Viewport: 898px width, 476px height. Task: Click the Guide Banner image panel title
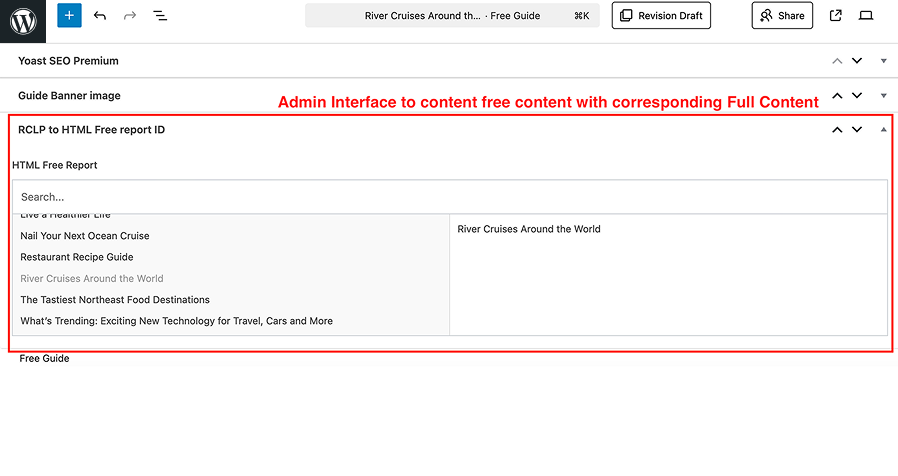pos(69,96)
